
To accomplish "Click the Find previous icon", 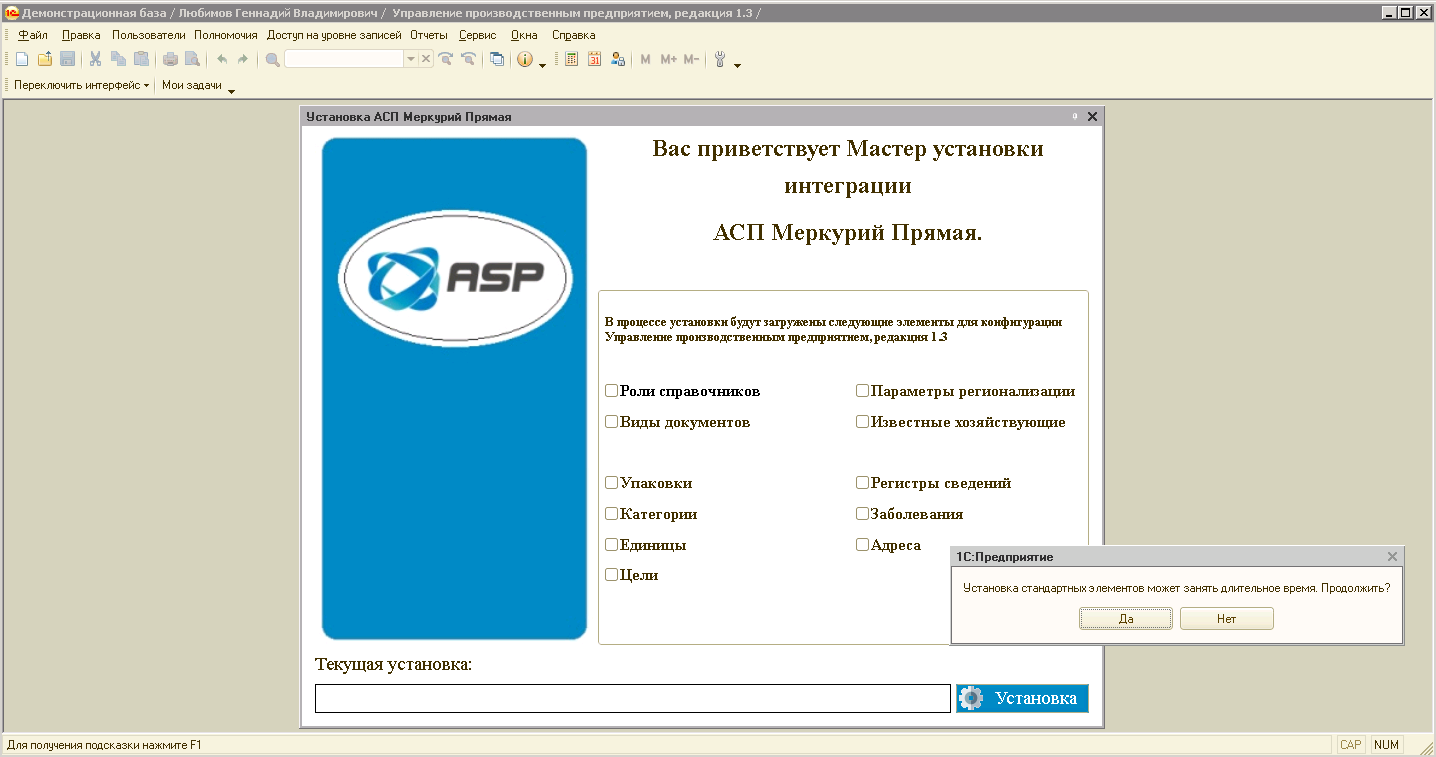I will click(x=468, y=59).
